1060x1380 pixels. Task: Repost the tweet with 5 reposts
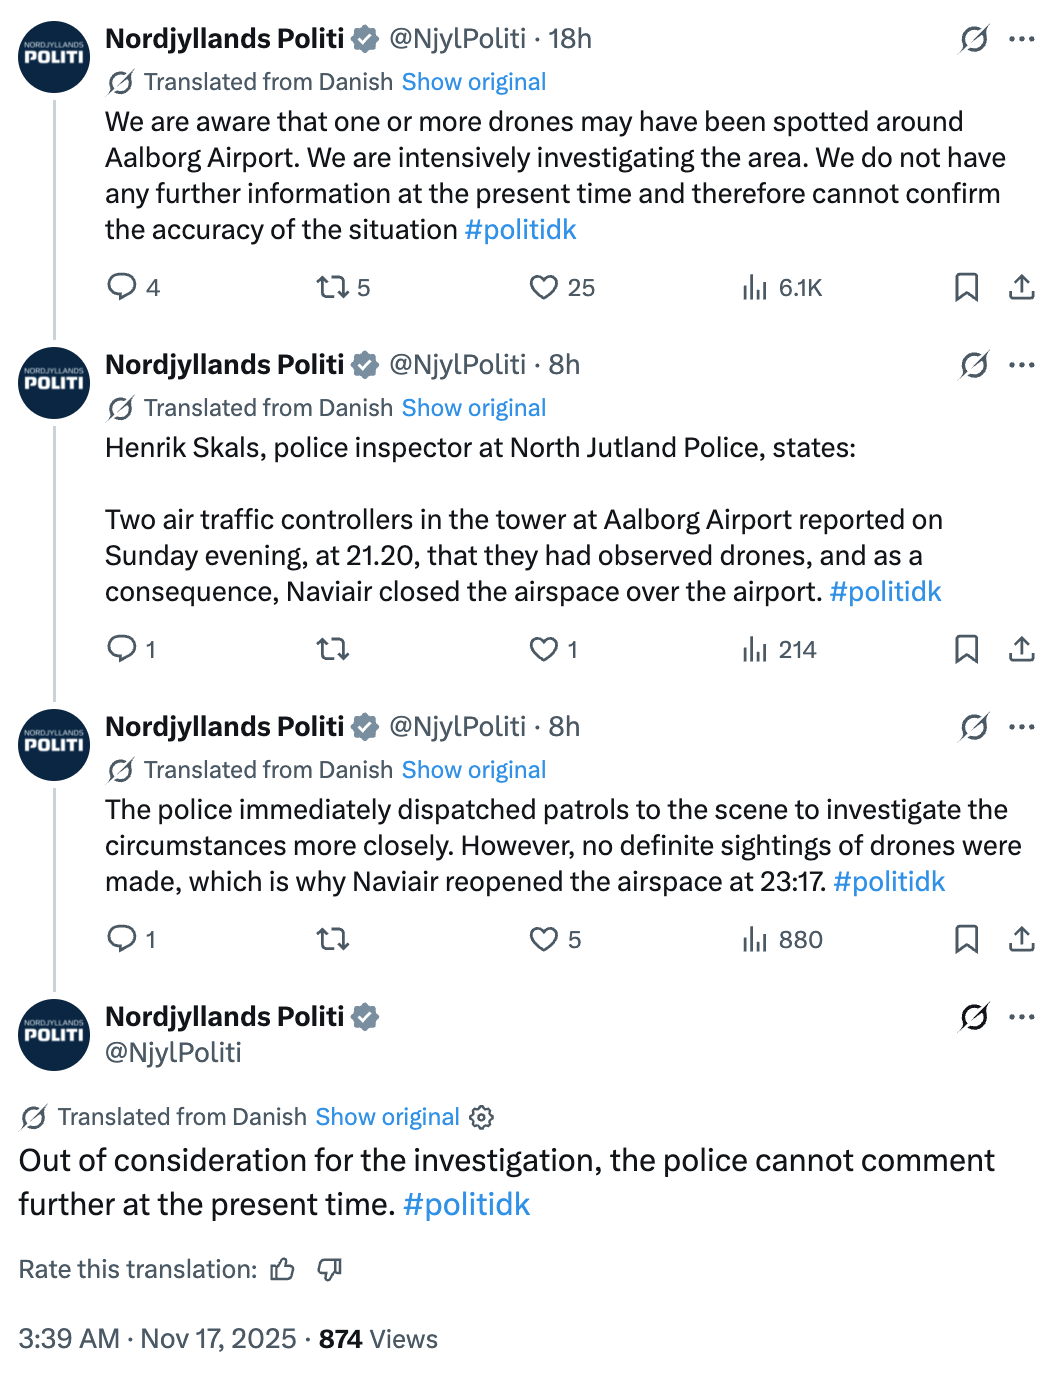(332, 288)
